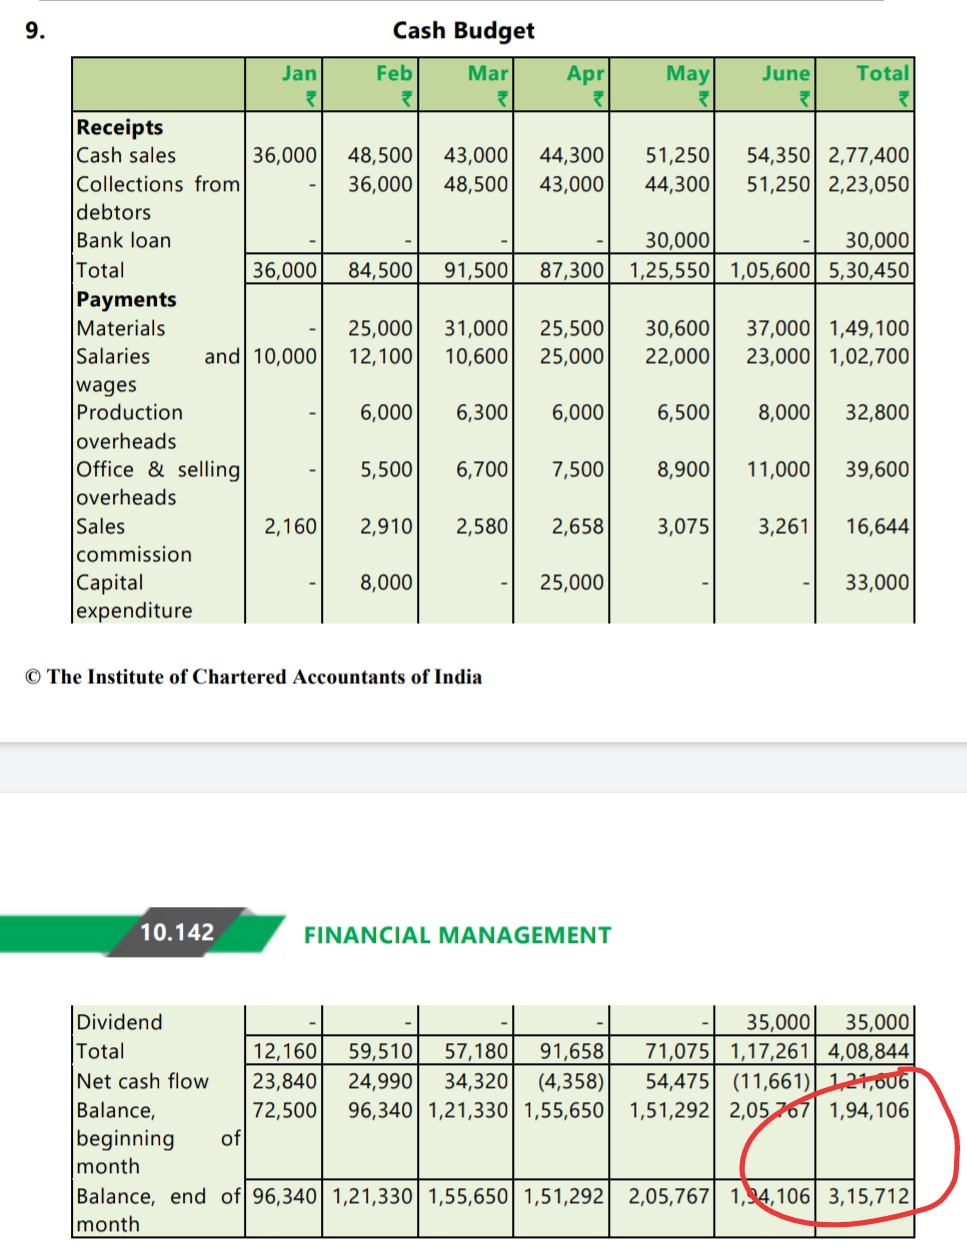This screenshot has width=967, height=1256.
Task: Select the Bank loan May value 30,000
Action: (677, 240)
